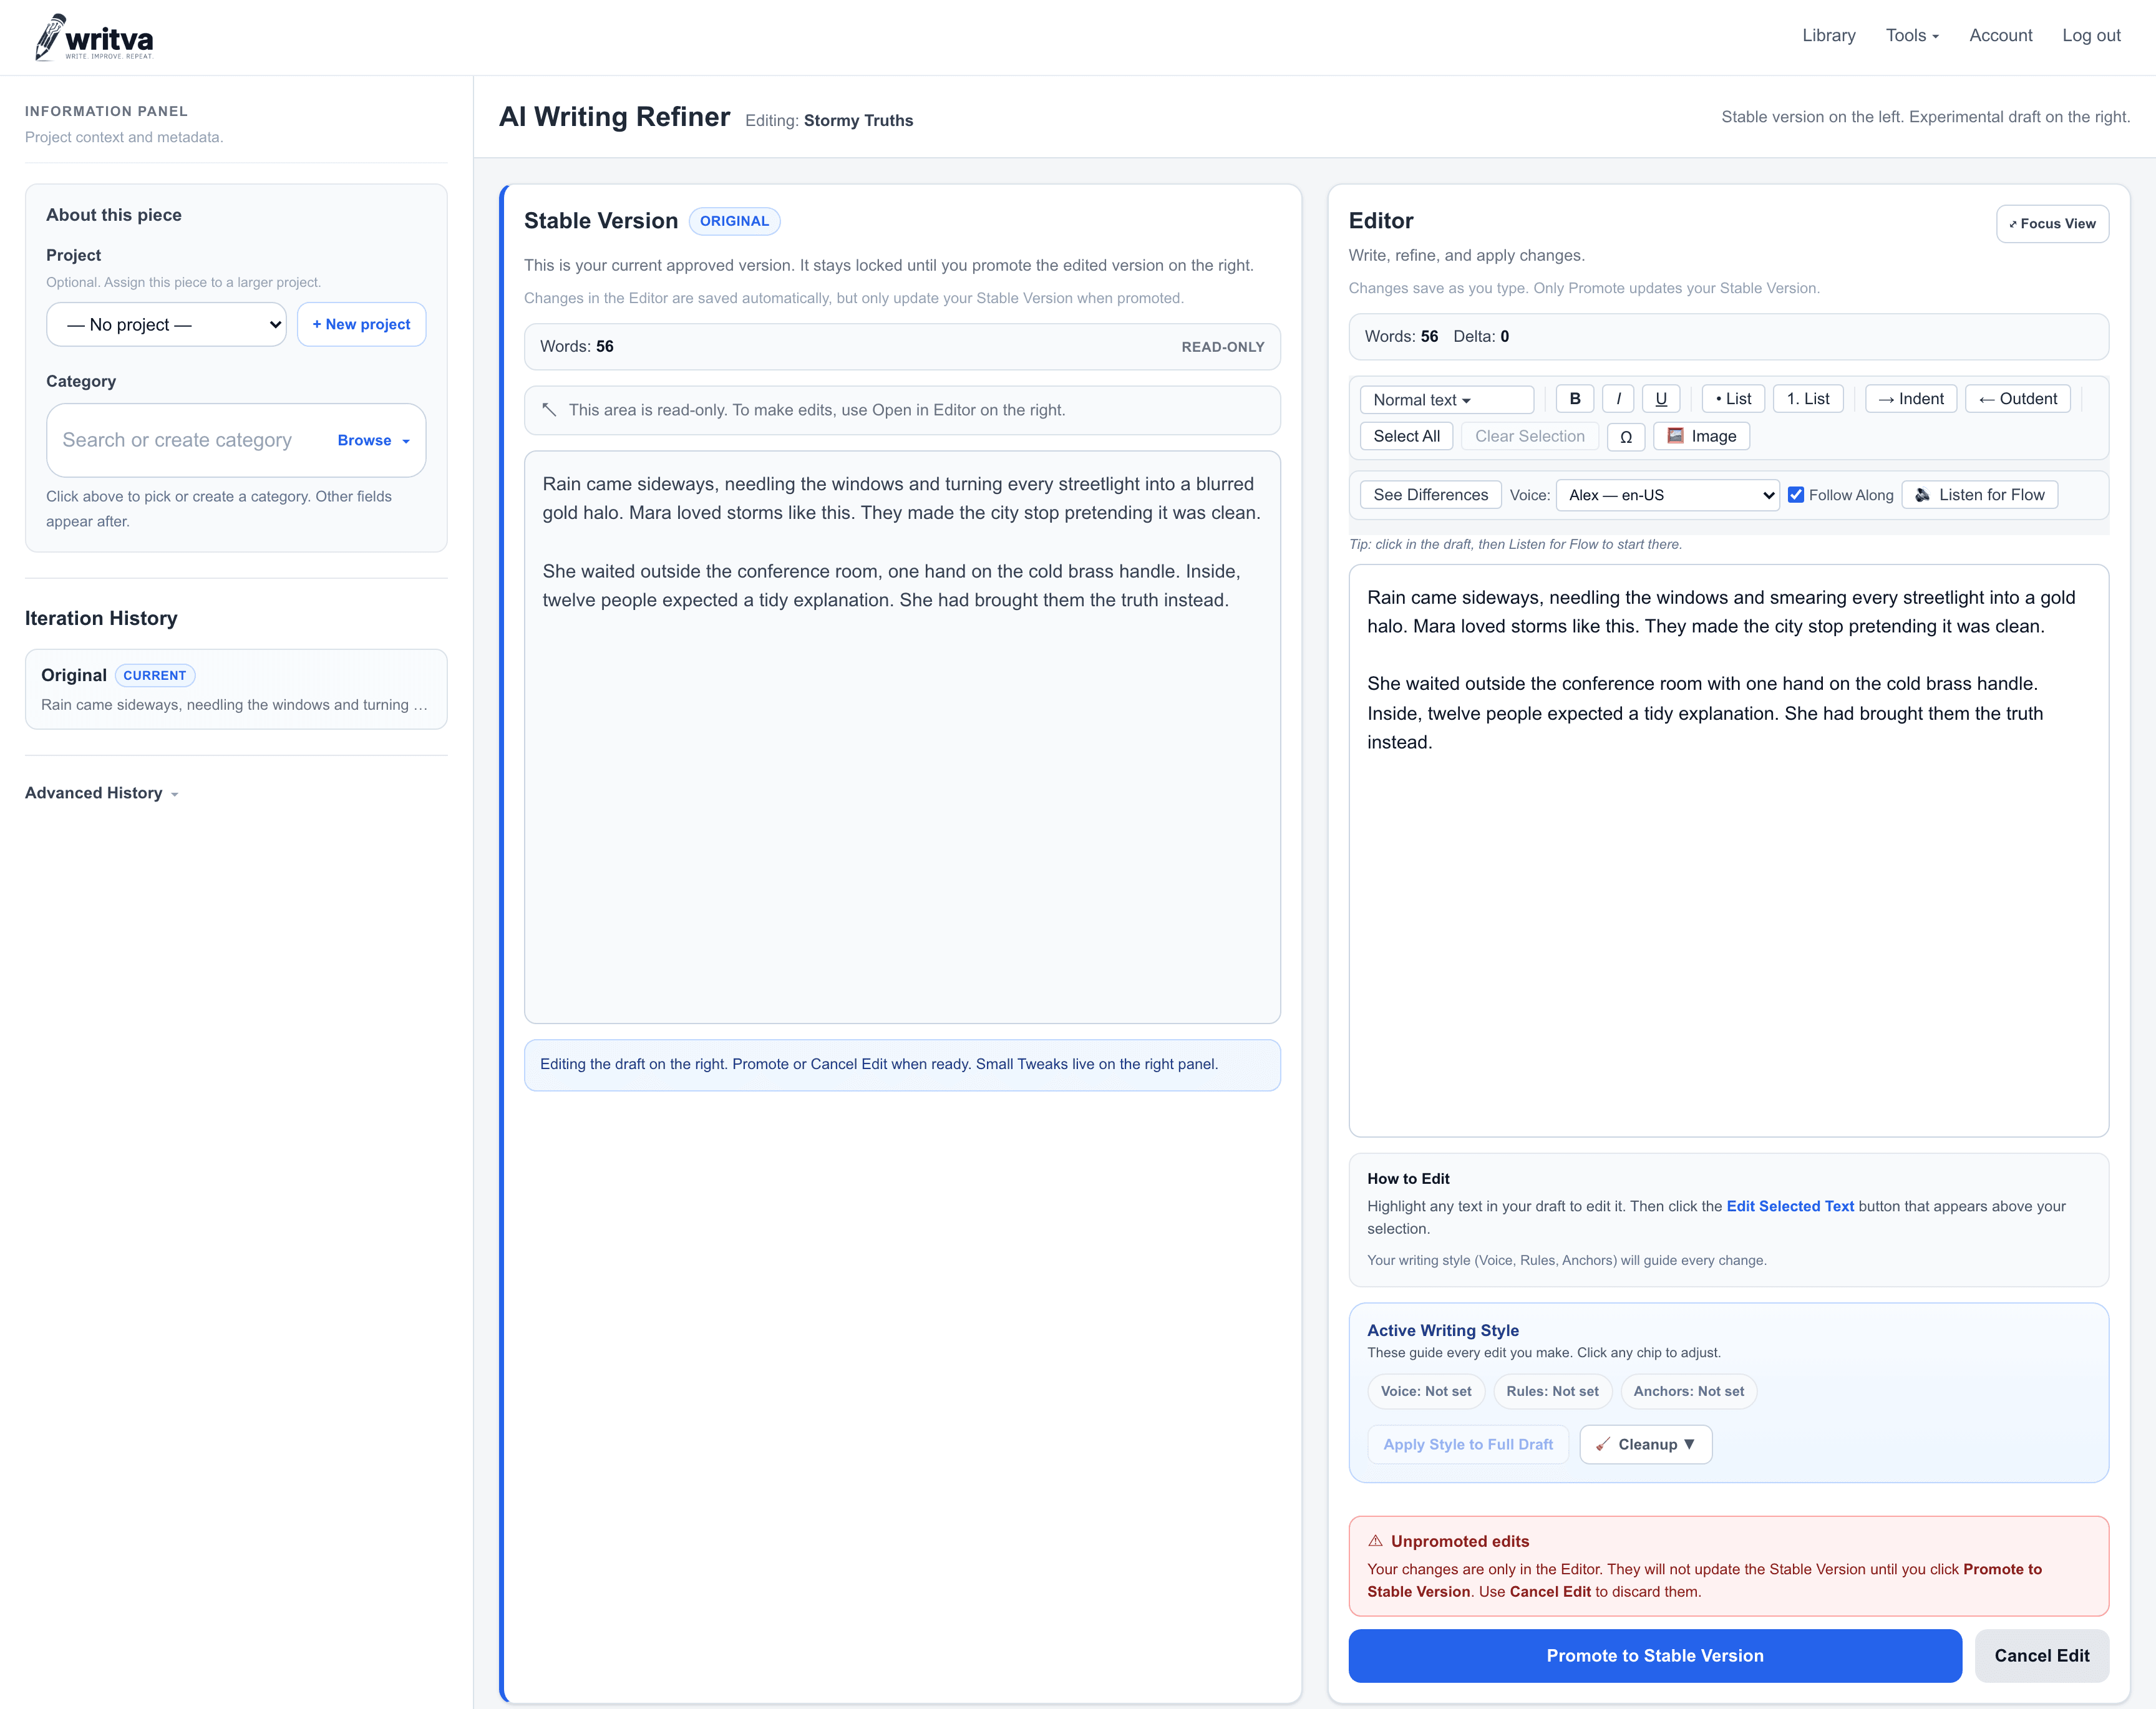Open the Tools menu
The width and height of the screenshot is (2156, 1709).
[1912, 36]
